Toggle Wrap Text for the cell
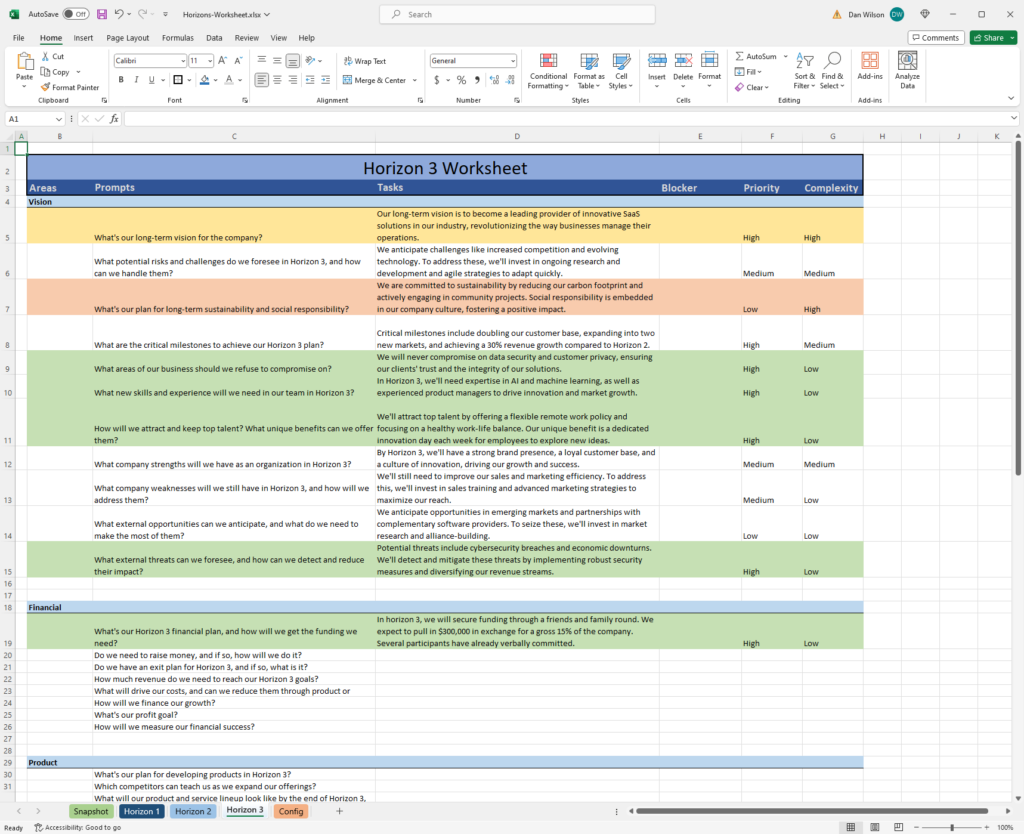1024x834 pixels. [x=364, y=60]
